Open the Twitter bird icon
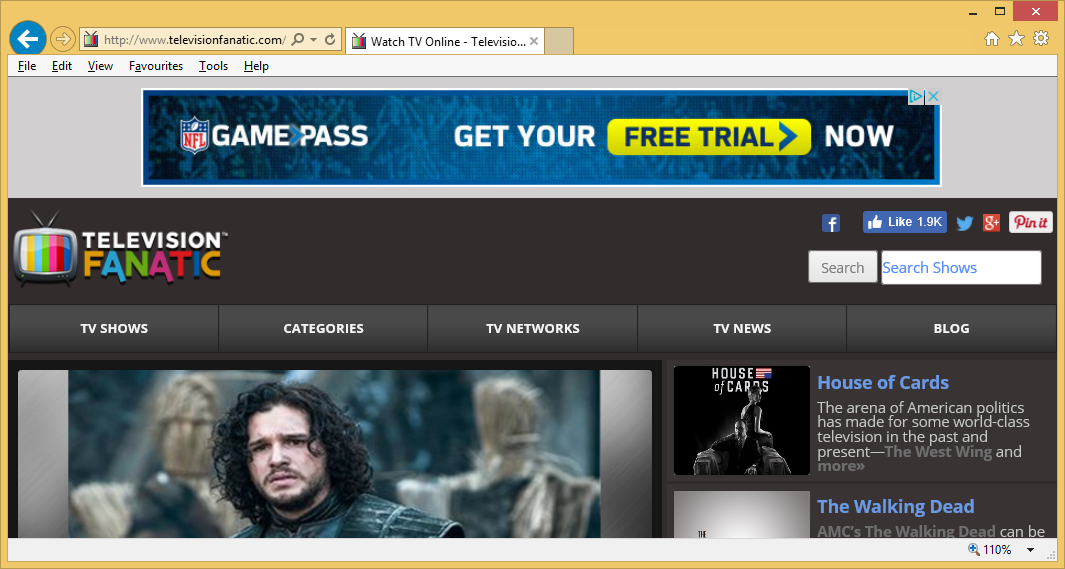This screenshot has width=1065, height=569. coord(964,223)
